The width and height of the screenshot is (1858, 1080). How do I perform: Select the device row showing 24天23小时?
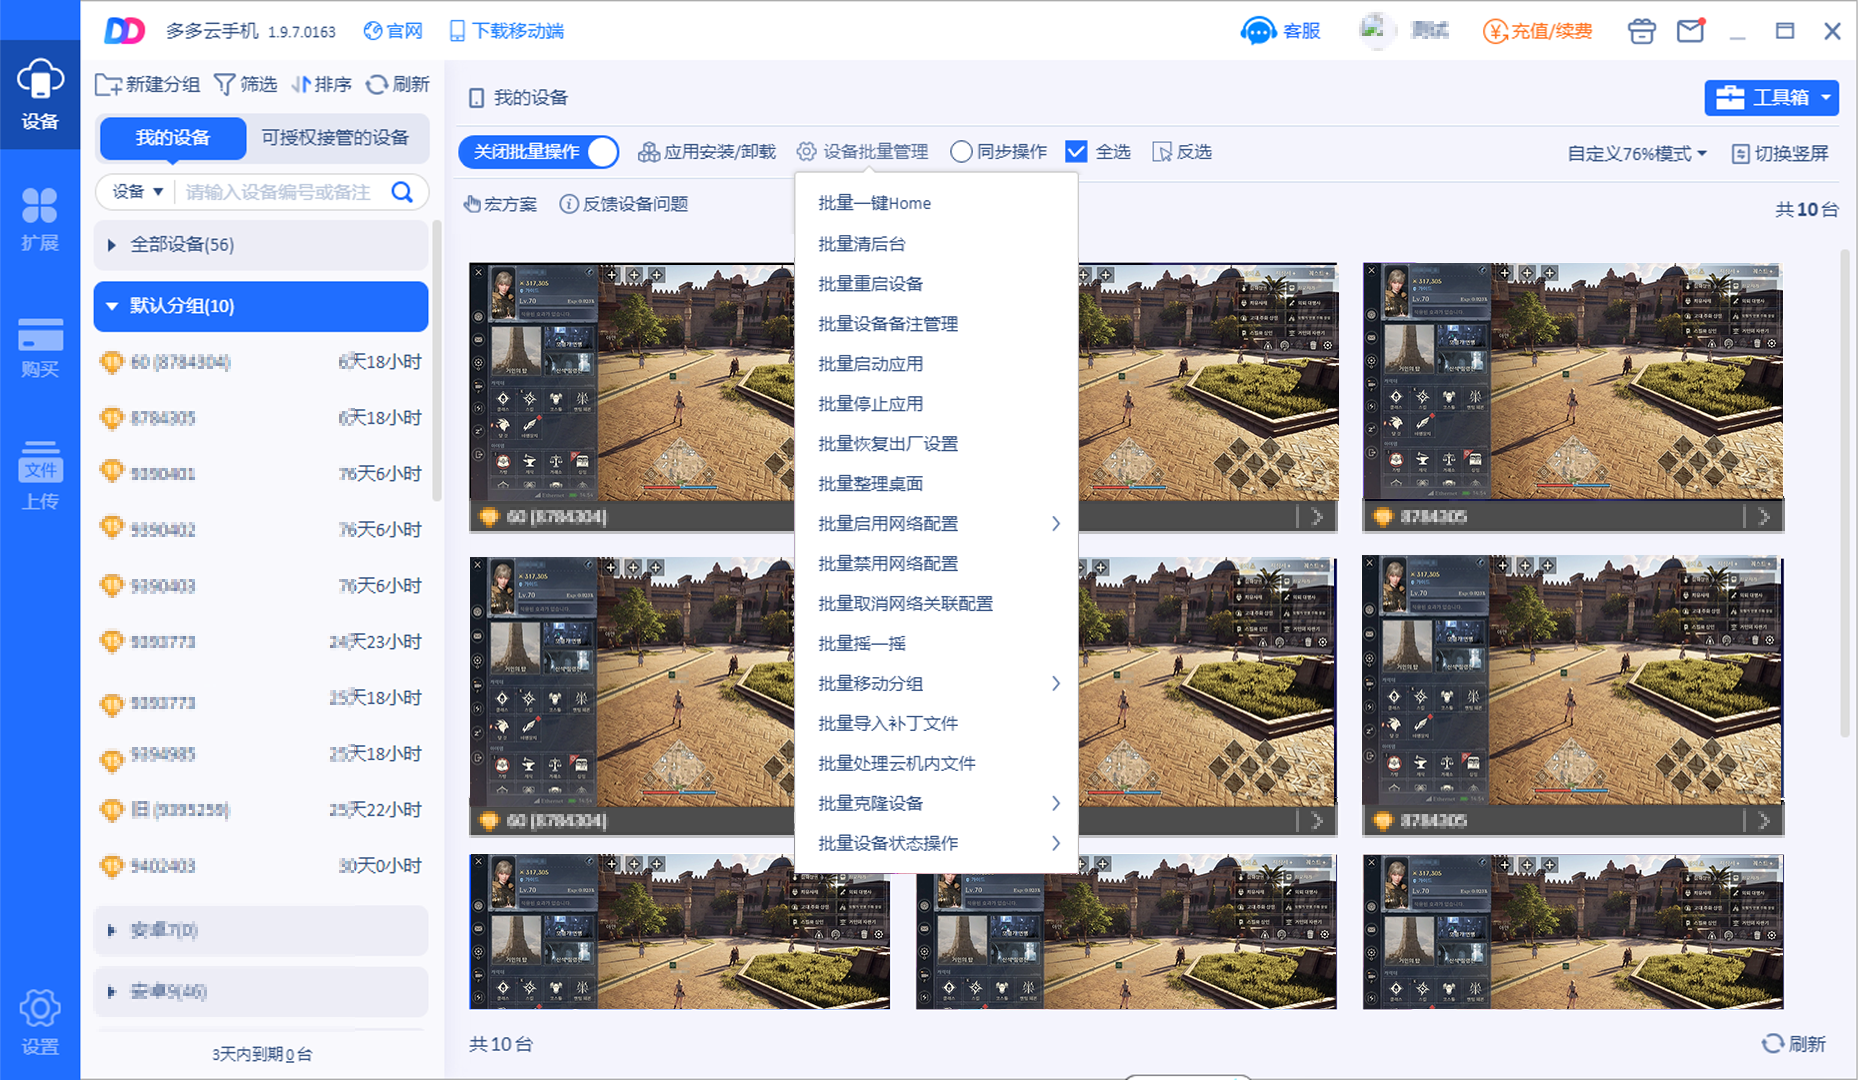point(261,642)
